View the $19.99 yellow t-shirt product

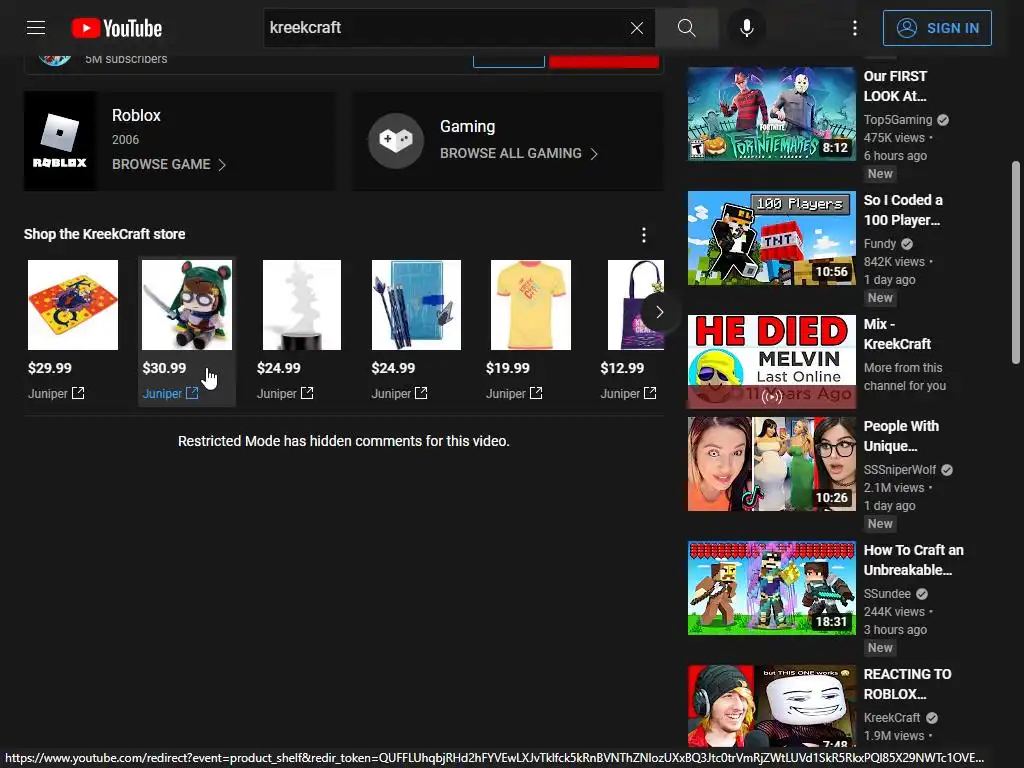[x=530, y=304]
